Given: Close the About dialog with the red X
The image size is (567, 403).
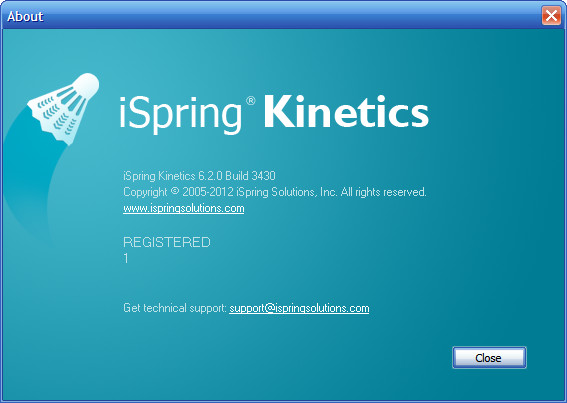Looking at the screenshot, I should click(551, 16).
